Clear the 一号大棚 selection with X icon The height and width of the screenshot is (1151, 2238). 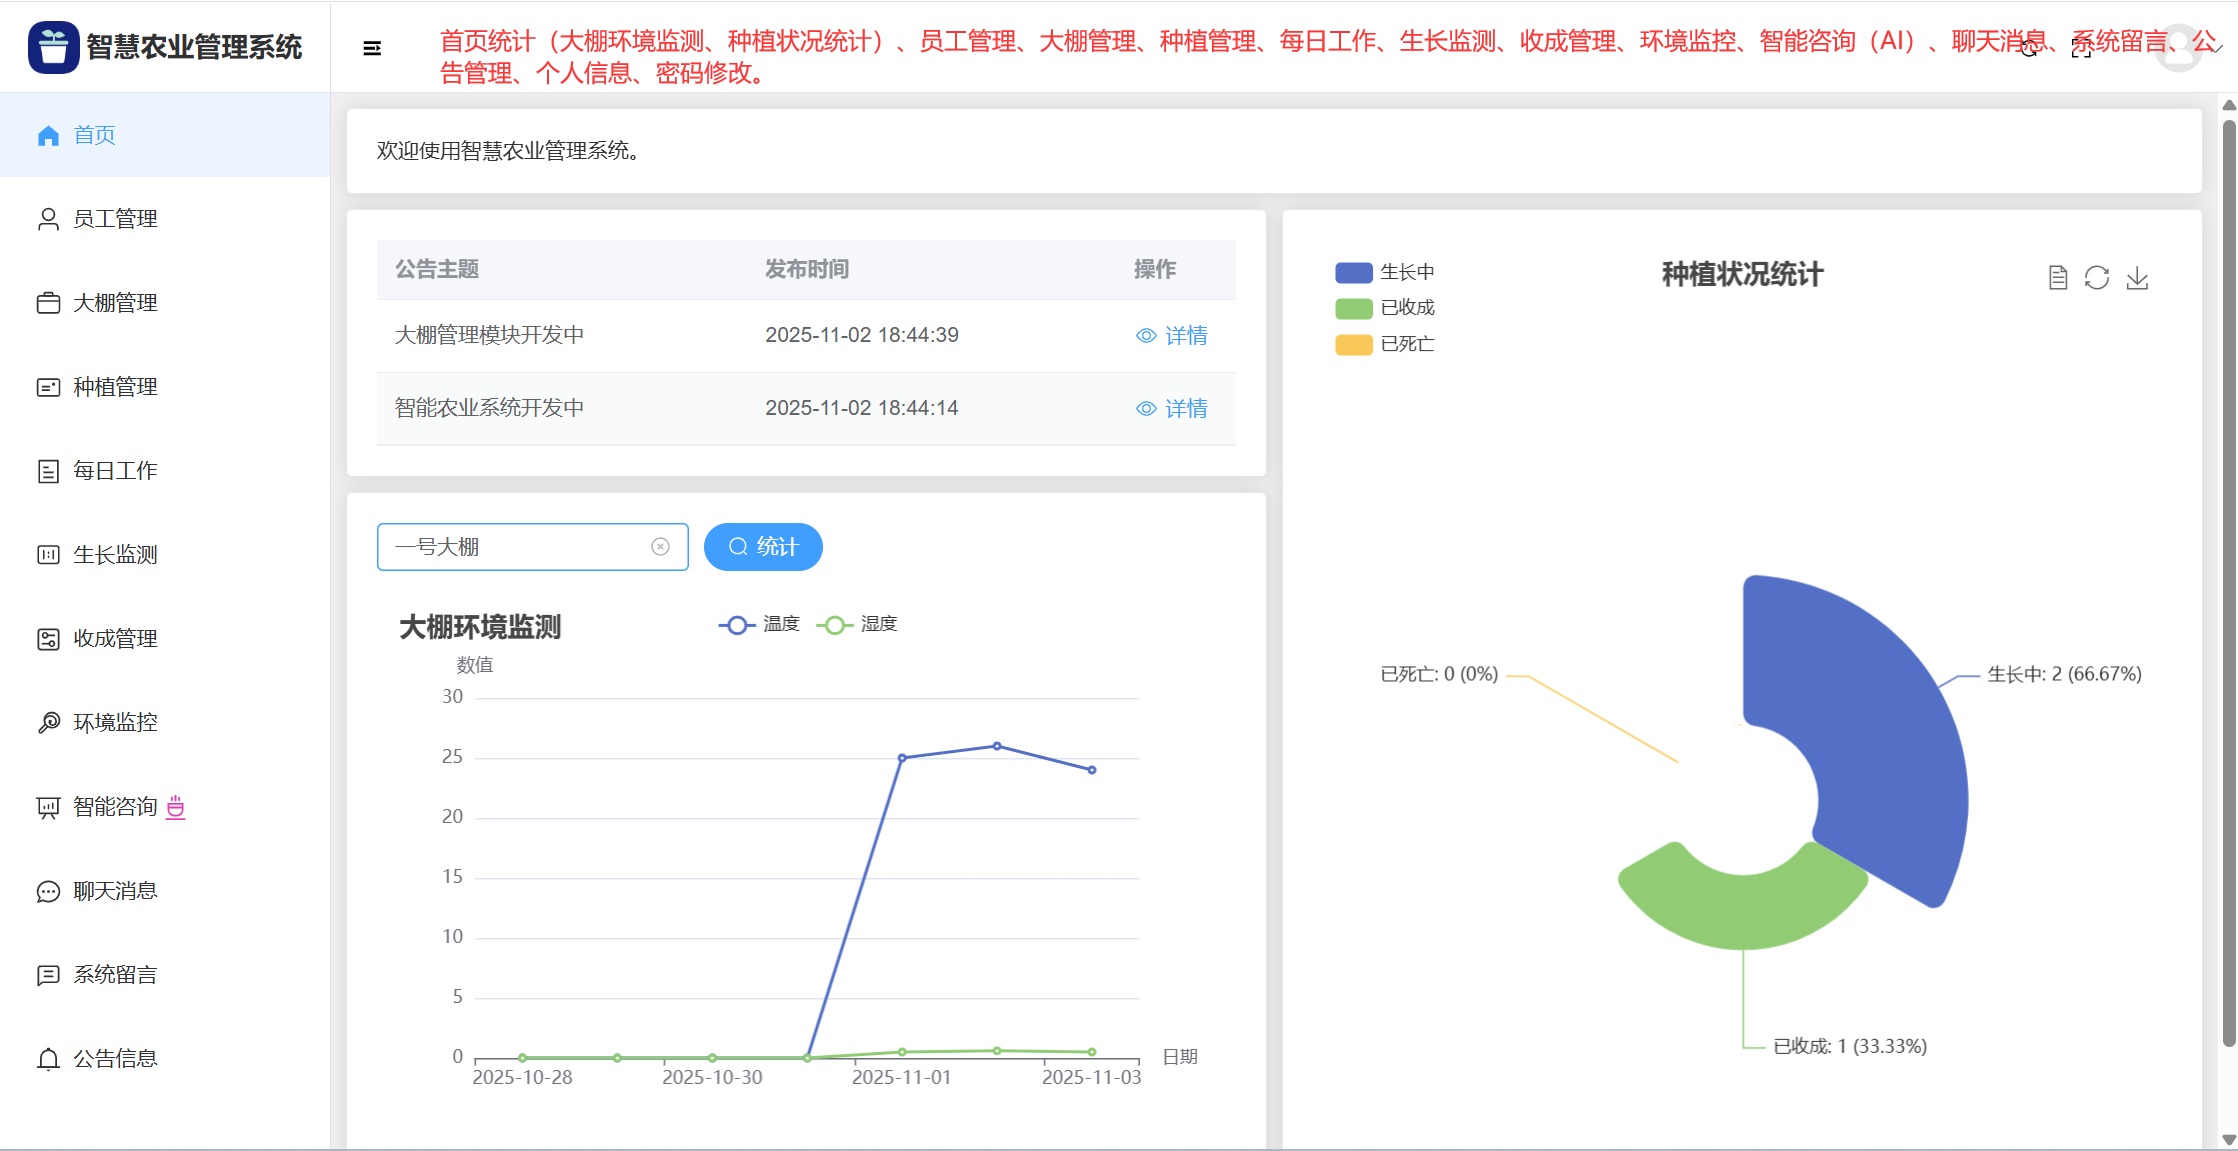[x=660, y=547]
